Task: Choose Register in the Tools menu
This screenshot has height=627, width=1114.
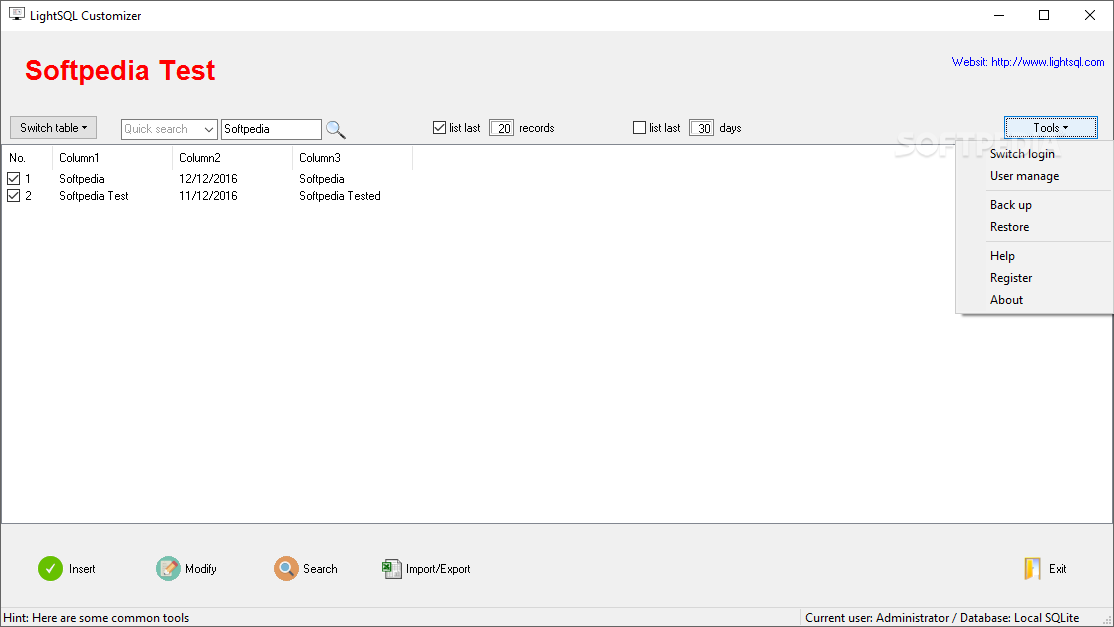Action: (x=1010, y=278)
